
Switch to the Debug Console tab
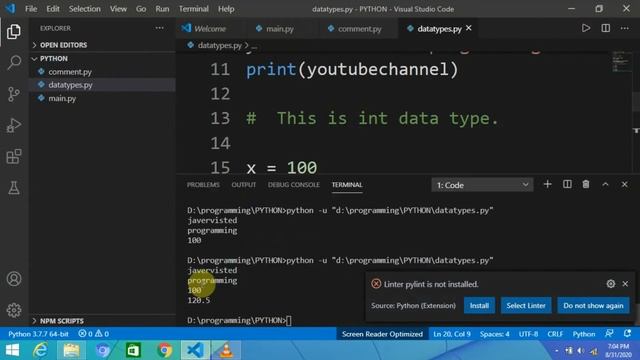(293, 184)
